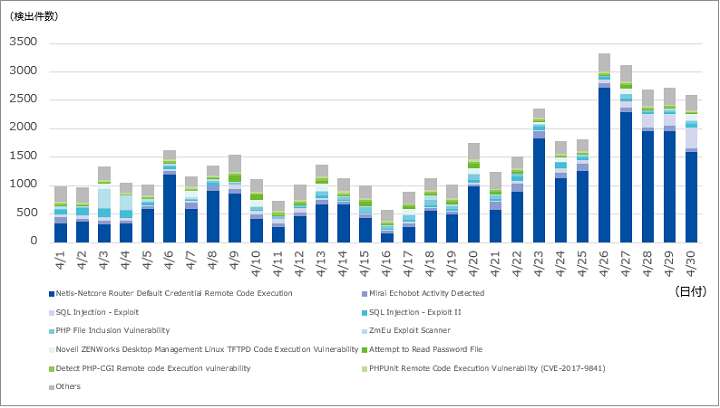Click the 4/11 stacked bar
The height and width of the screenshot is (408, 720).
278,222
